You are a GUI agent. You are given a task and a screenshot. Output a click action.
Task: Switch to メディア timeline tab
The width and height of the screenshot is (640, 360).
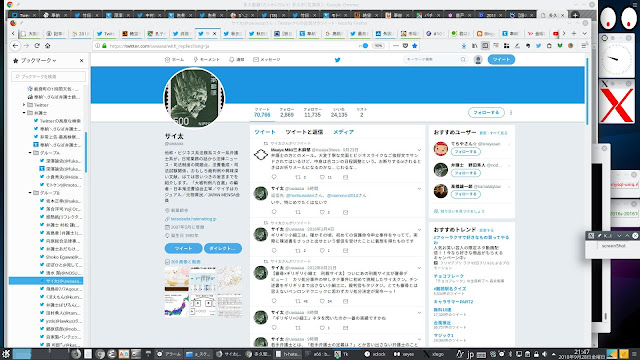pyautogui.click(x=343, y=132)
